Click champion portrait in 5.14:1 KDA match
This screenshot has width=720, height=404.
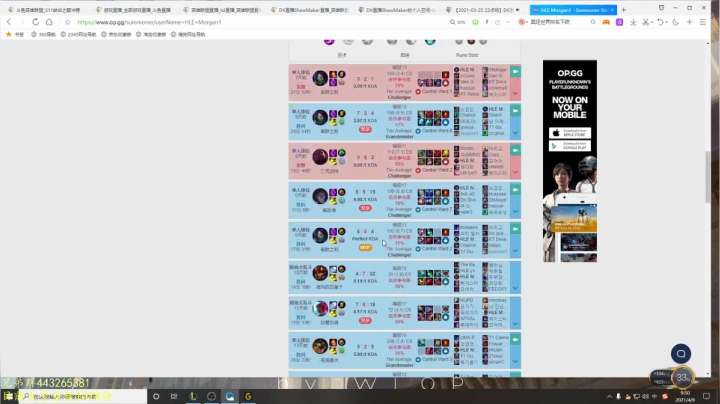click(x=320, y=273)
